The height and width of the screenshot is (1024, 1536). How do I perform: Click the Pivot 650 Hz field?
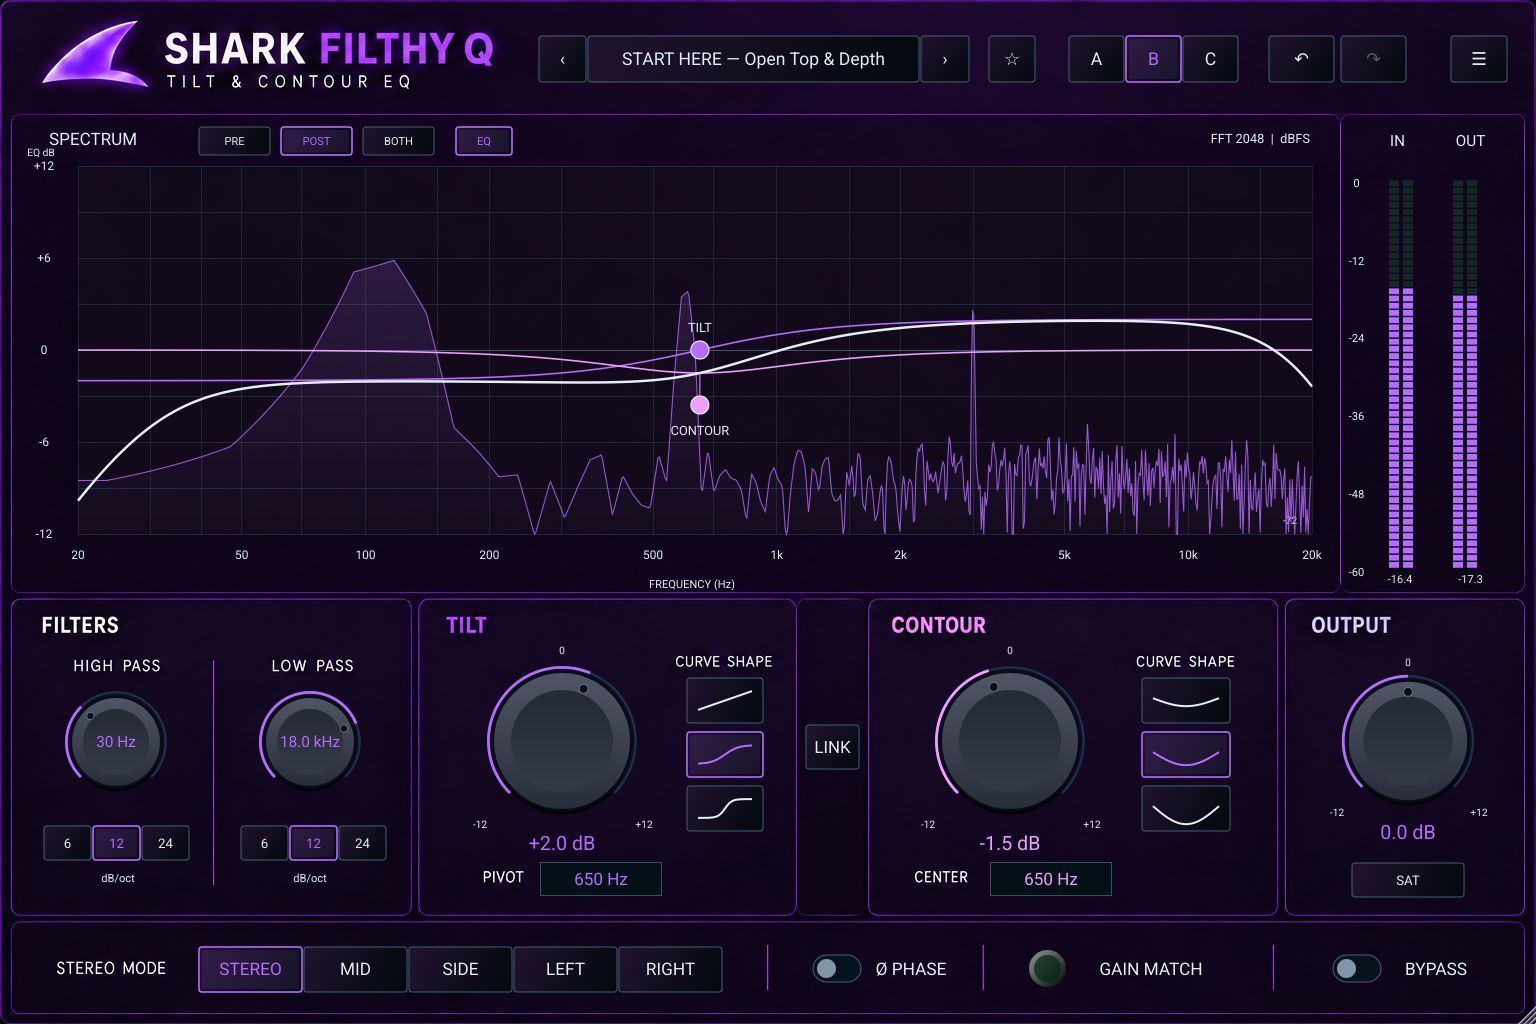click(601, 879)
